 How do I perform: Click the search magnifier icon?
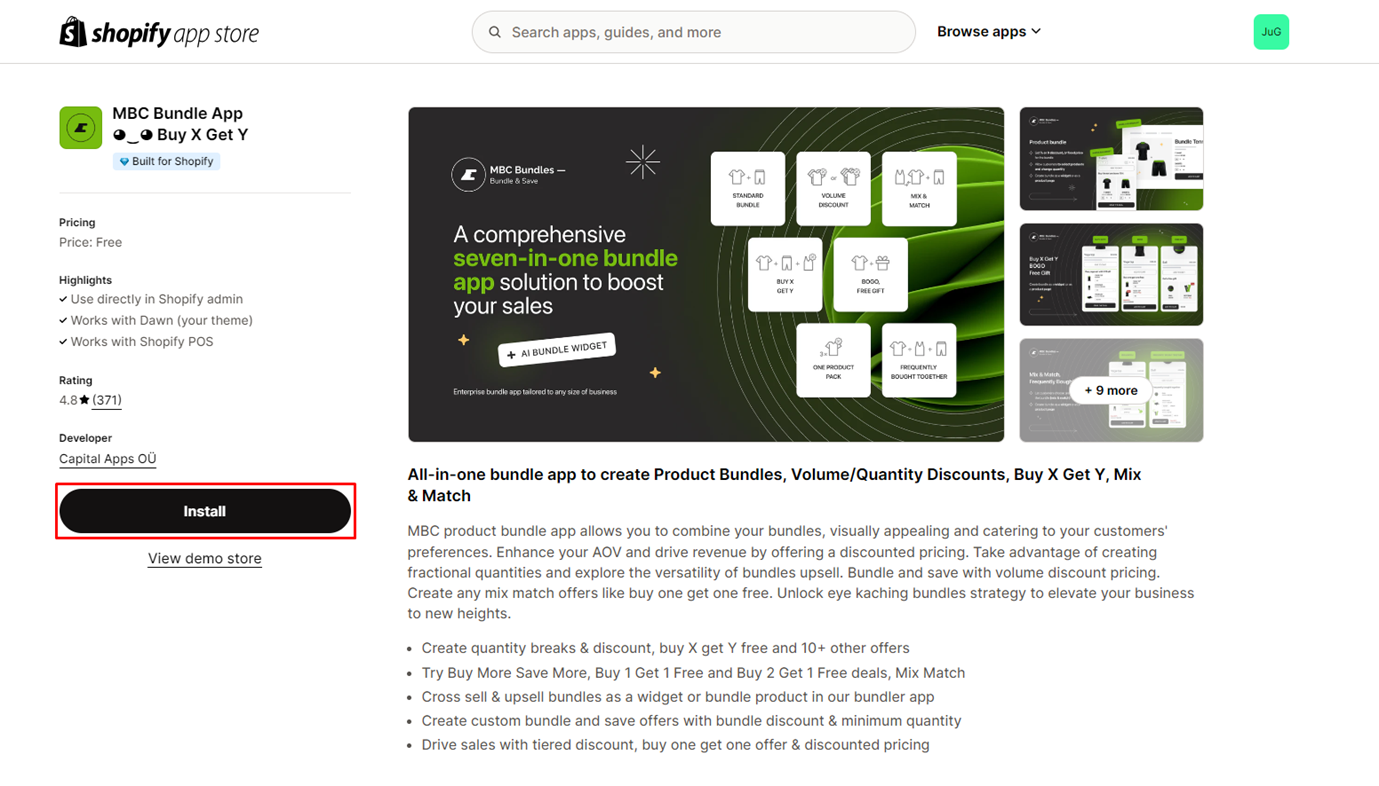495,32
